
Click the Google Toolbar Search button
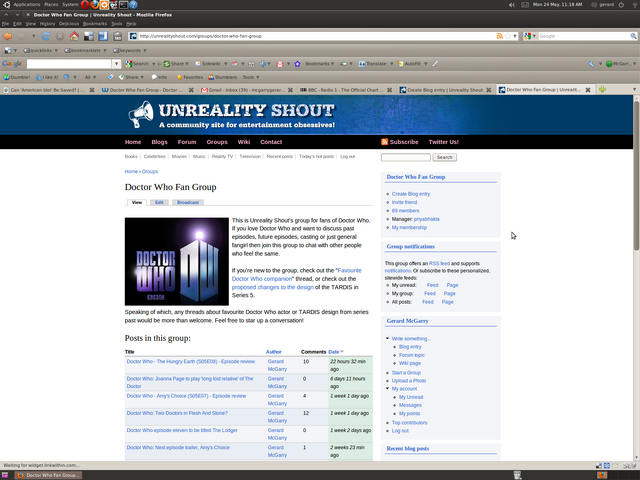point(137,64)
